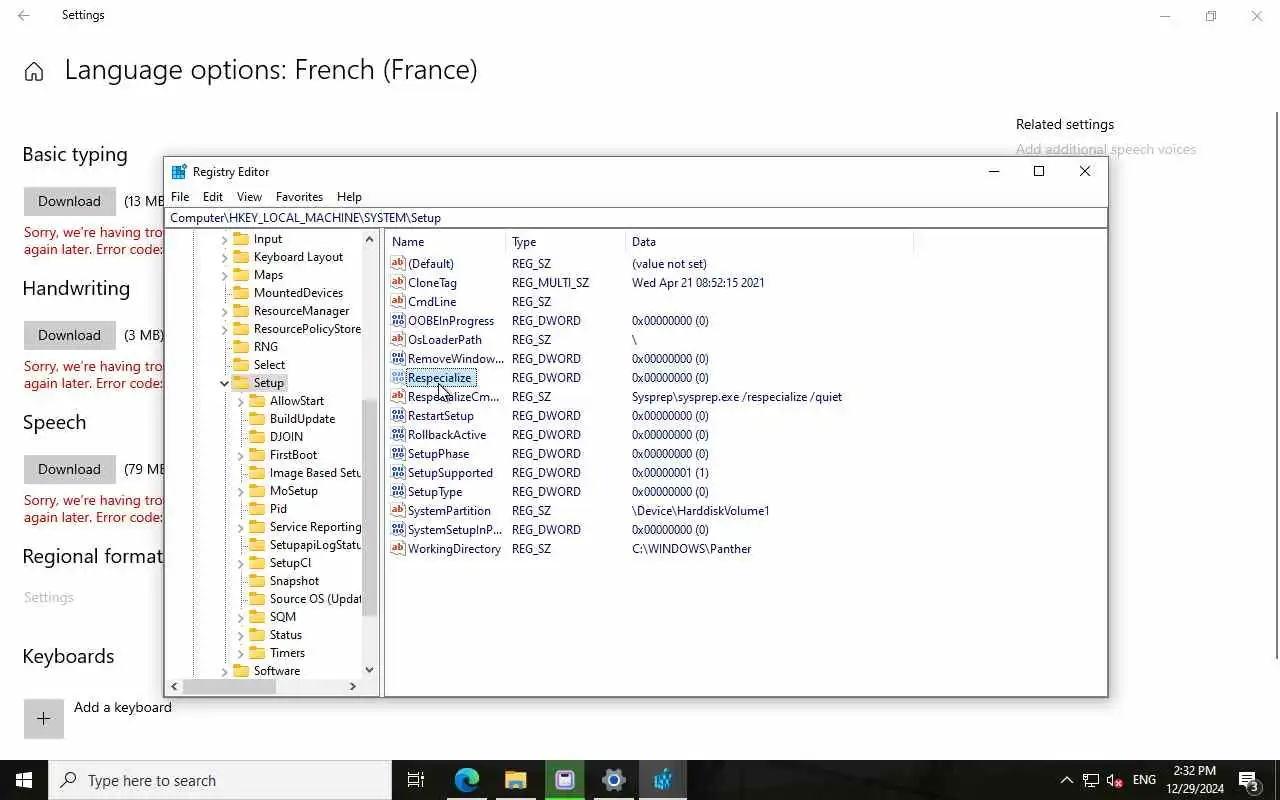Click the OOBEInProgress DWORD icon
This screenshot has width=1280, height=800.
[398, 321]
